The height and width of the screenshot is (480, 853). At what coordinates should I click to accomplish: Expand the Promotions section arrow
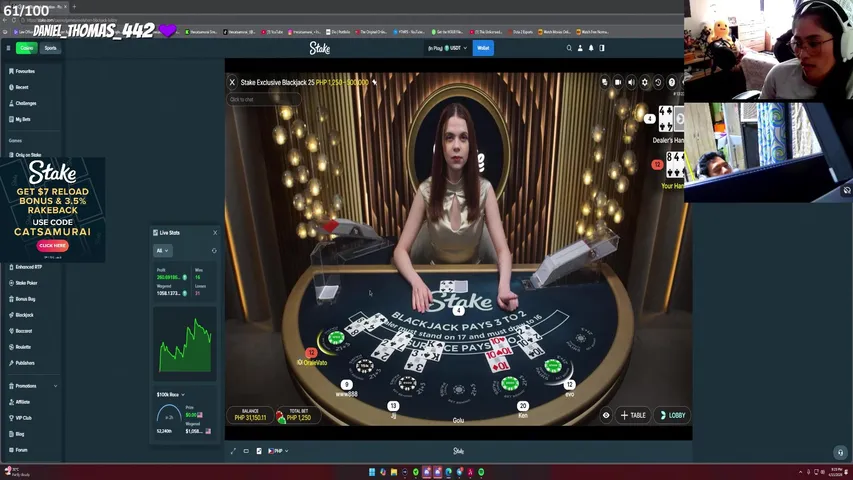pos(55,386)
